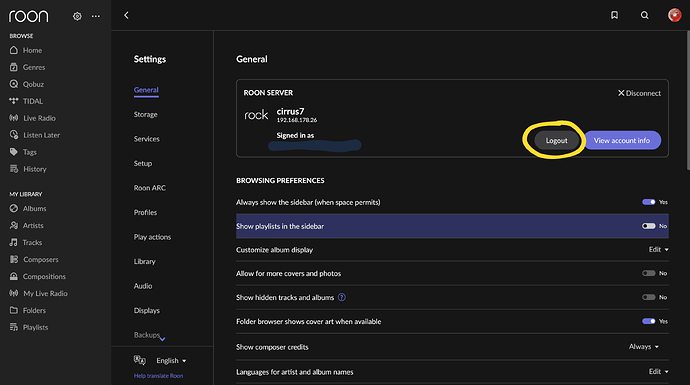Image resolution: width=690 pixels, height=385 pixels.
Task: Open settings via the gear icon
Action: (x=77, y=16)
